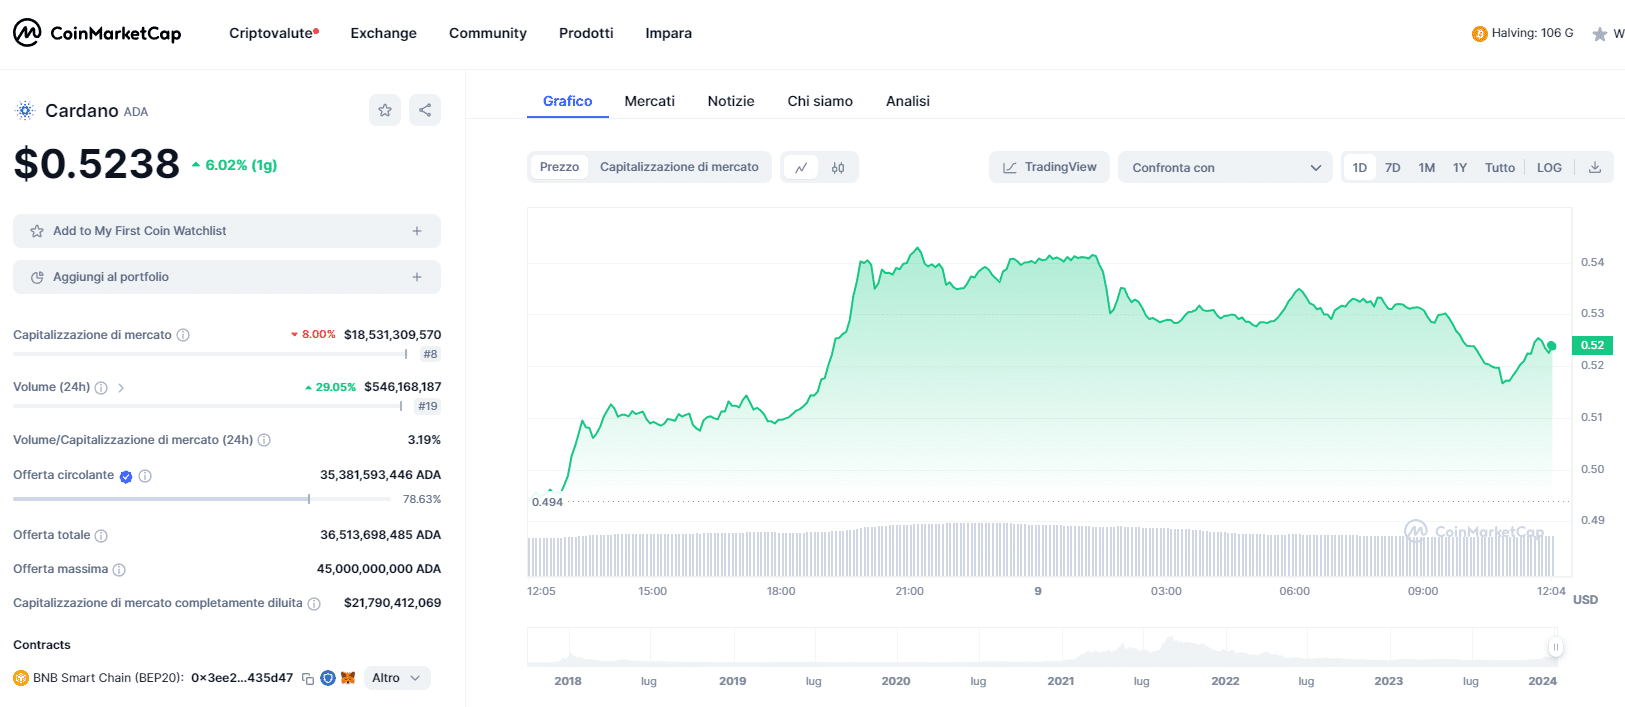
Task: Switch to the candlestick chart icon
Action: pyautogui.click(x=838, y=168)
